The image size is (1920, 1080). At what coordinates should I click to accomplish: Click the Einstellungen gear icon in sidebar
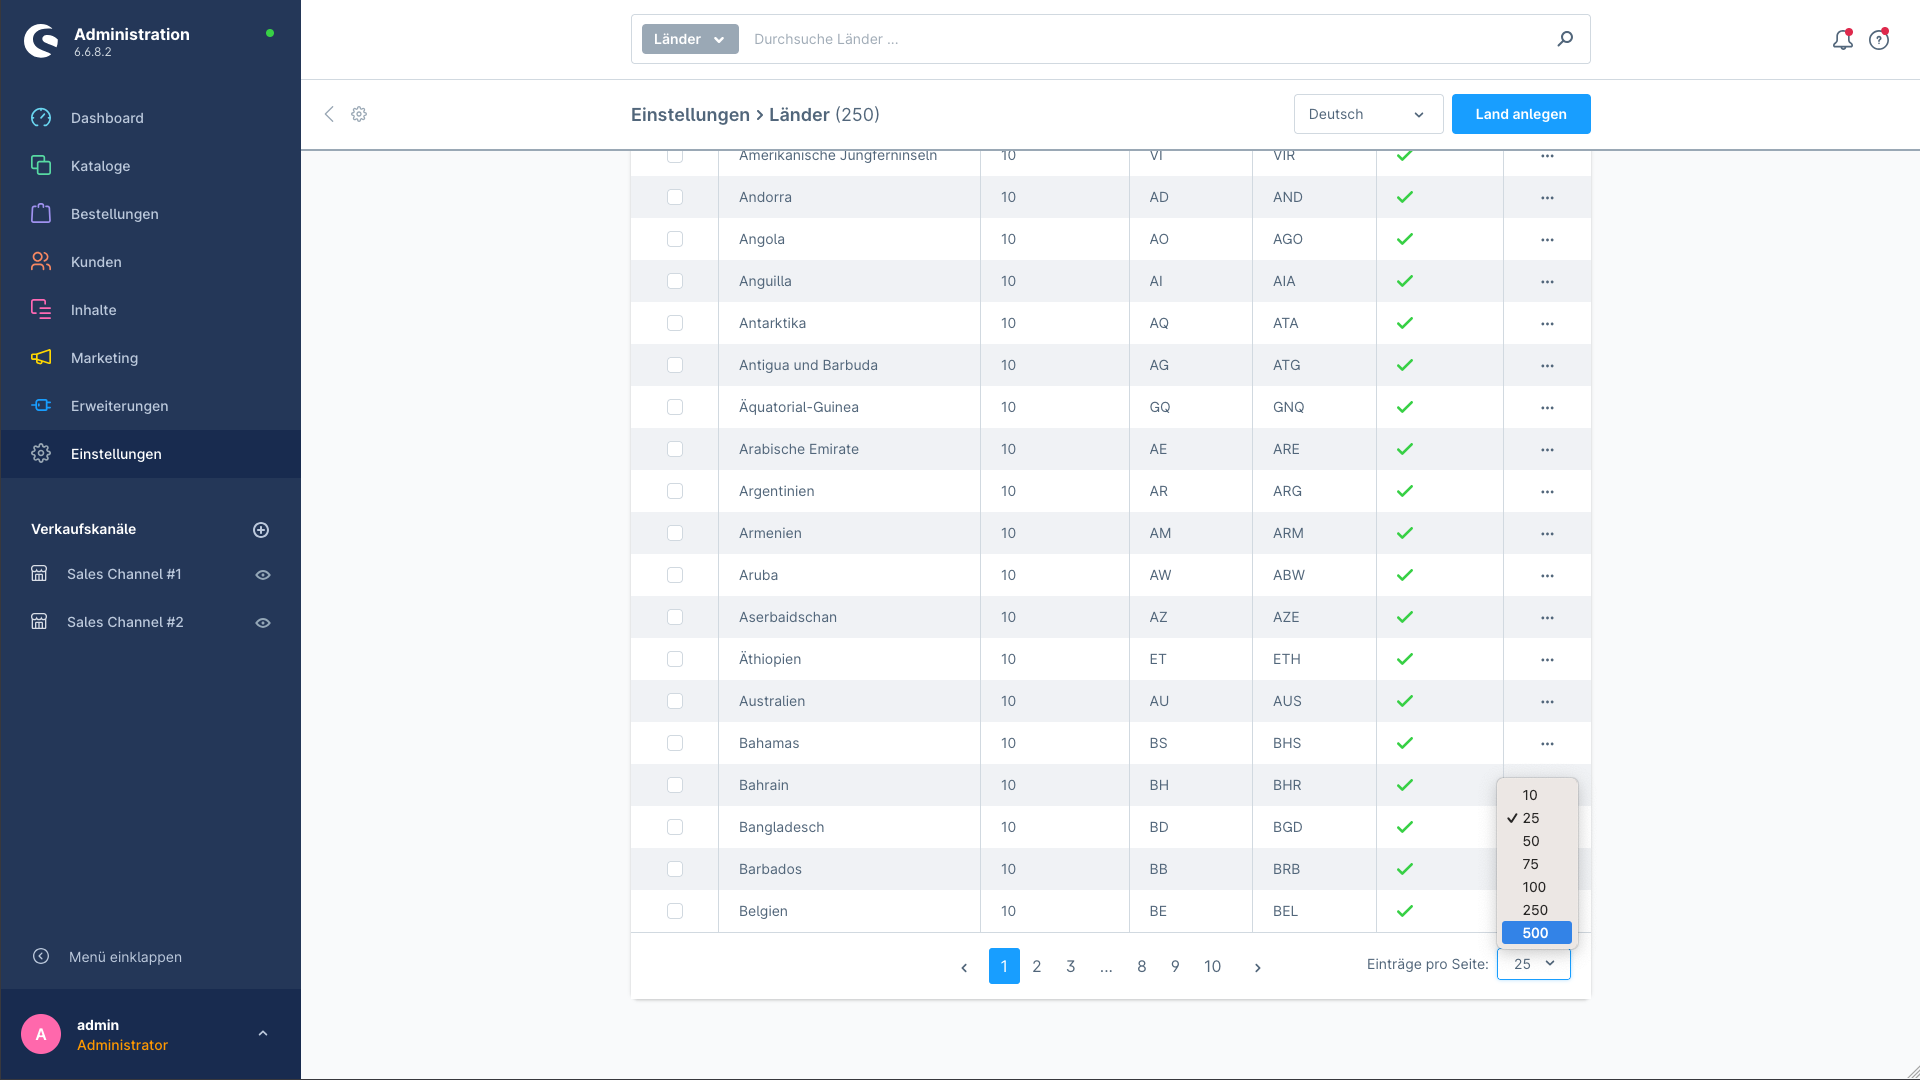pyautogui.click(x=41, y=454)
